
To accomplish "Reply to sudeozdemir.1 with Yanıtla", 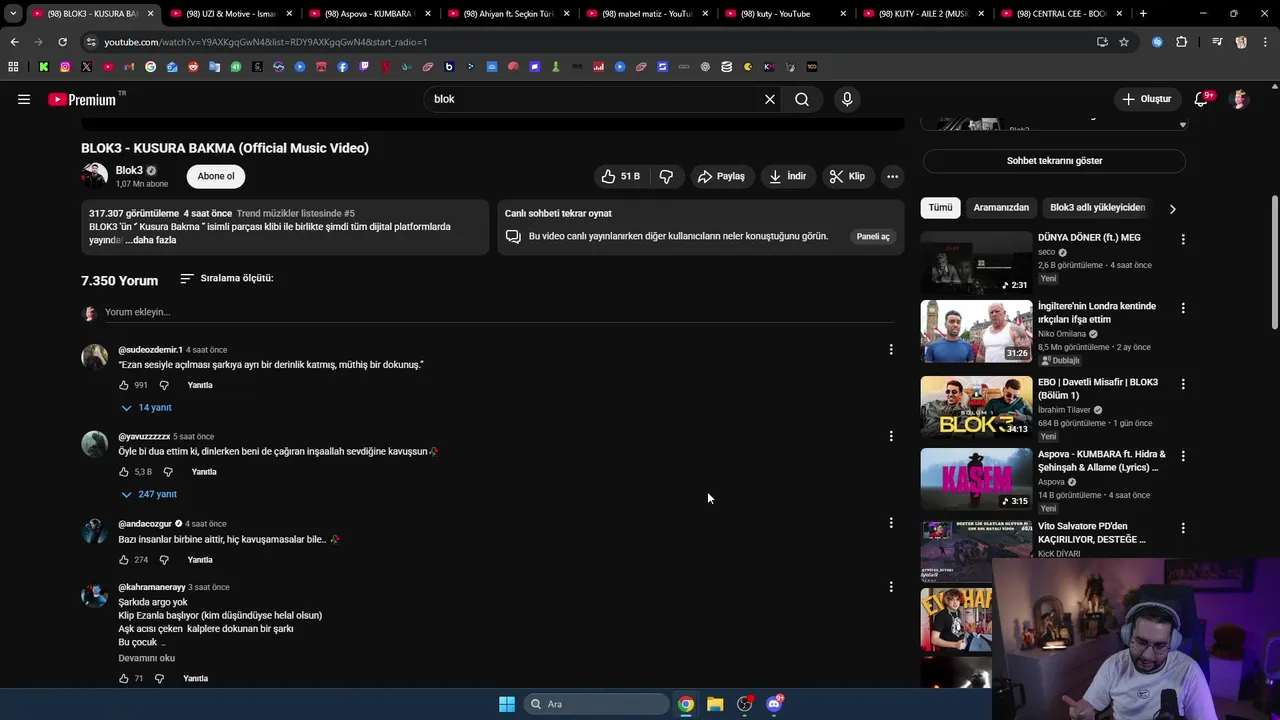I will (x=200, y=385).
